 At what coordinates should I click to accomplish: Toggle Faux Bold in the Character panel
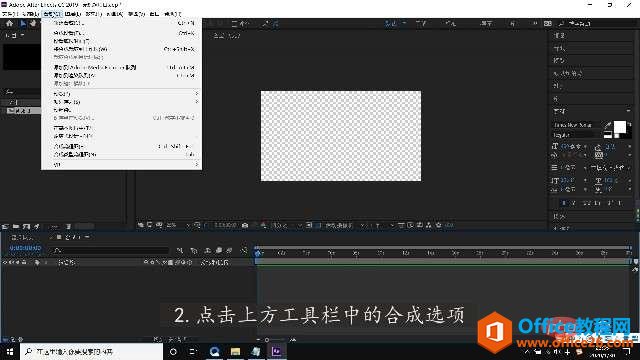(x=564, y=203)
